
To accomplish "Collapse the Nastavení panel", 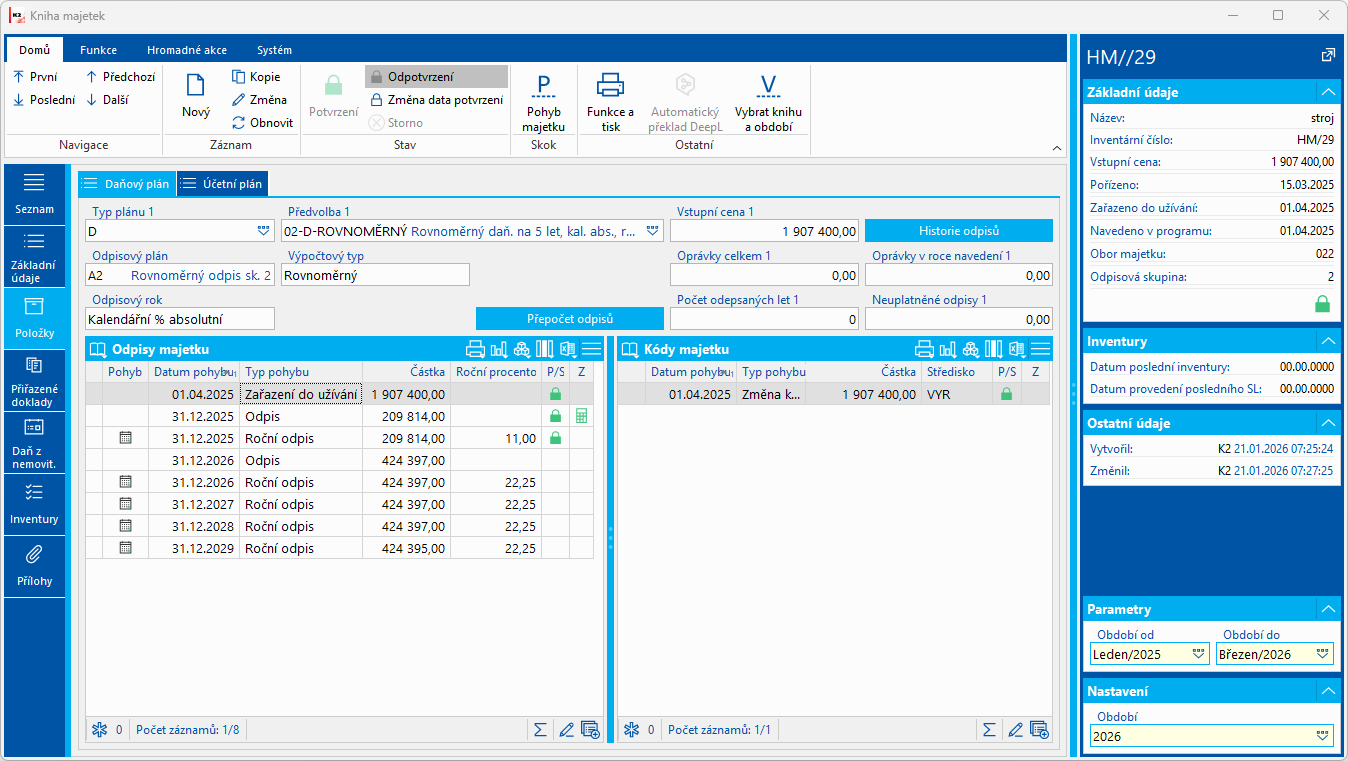I will click(x=1327, y=691).
